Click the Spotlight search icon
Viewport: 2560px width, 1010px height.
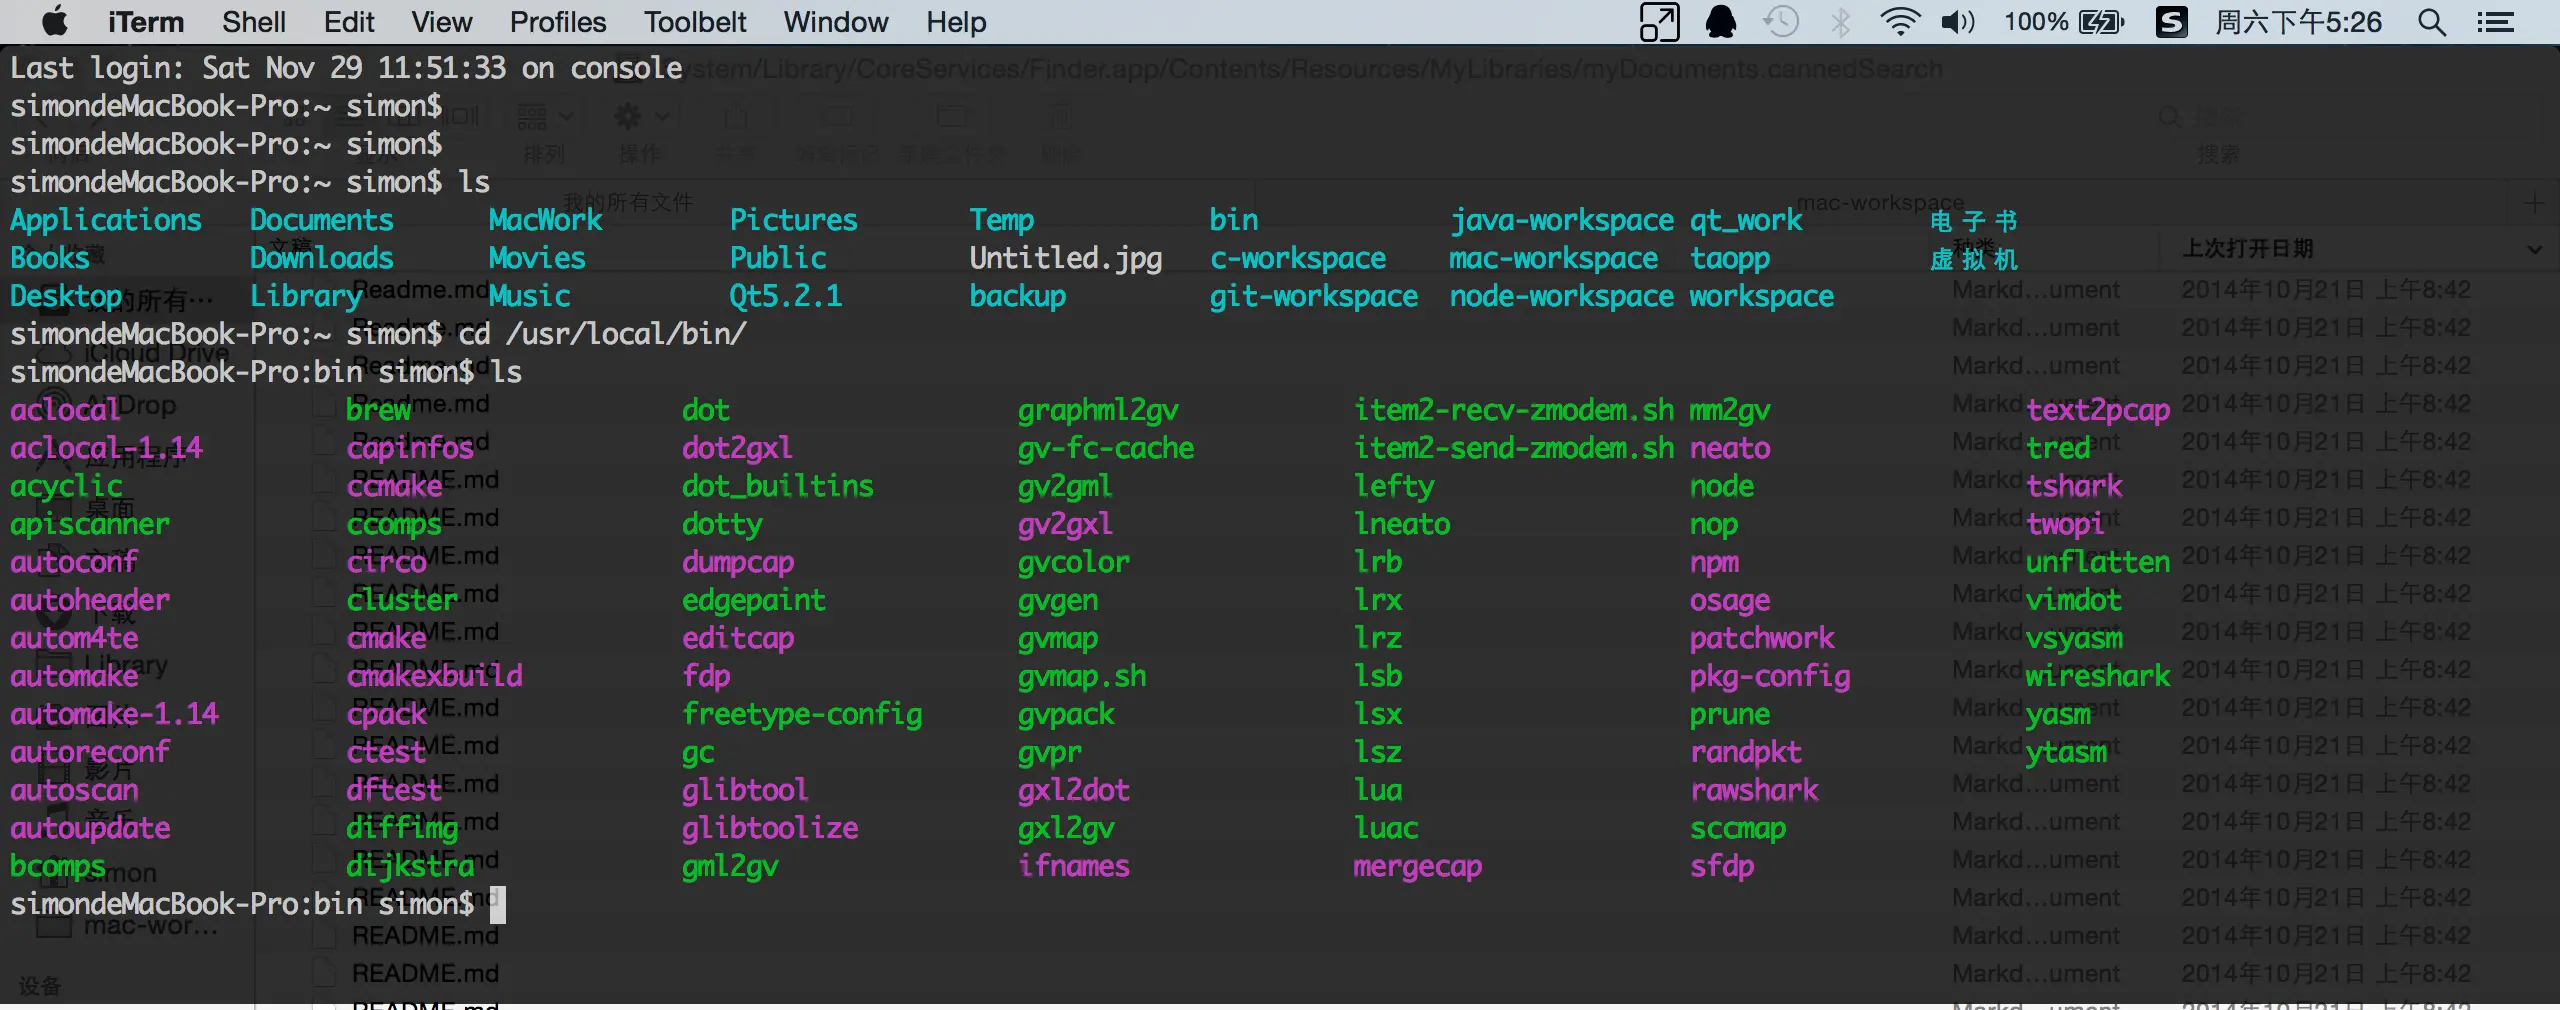point(2432,22)
